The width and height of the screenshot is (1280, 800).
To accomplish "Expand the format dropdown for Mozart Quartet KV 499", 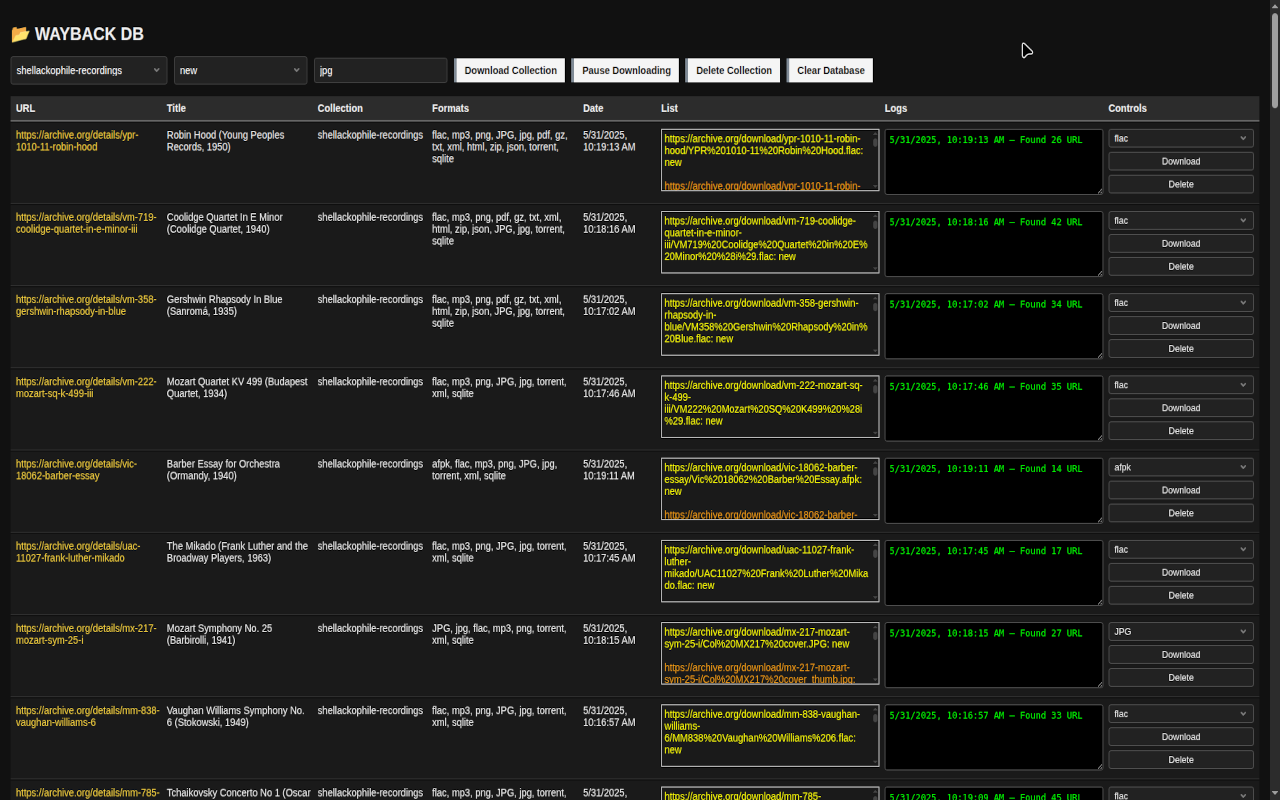I will tap(1181, 384).
